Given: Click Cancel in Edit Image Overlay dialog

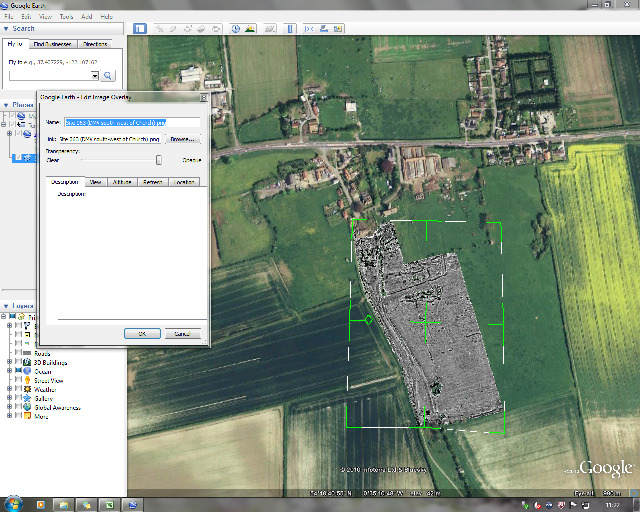Looking at the screenshot, I should [182, 334].
